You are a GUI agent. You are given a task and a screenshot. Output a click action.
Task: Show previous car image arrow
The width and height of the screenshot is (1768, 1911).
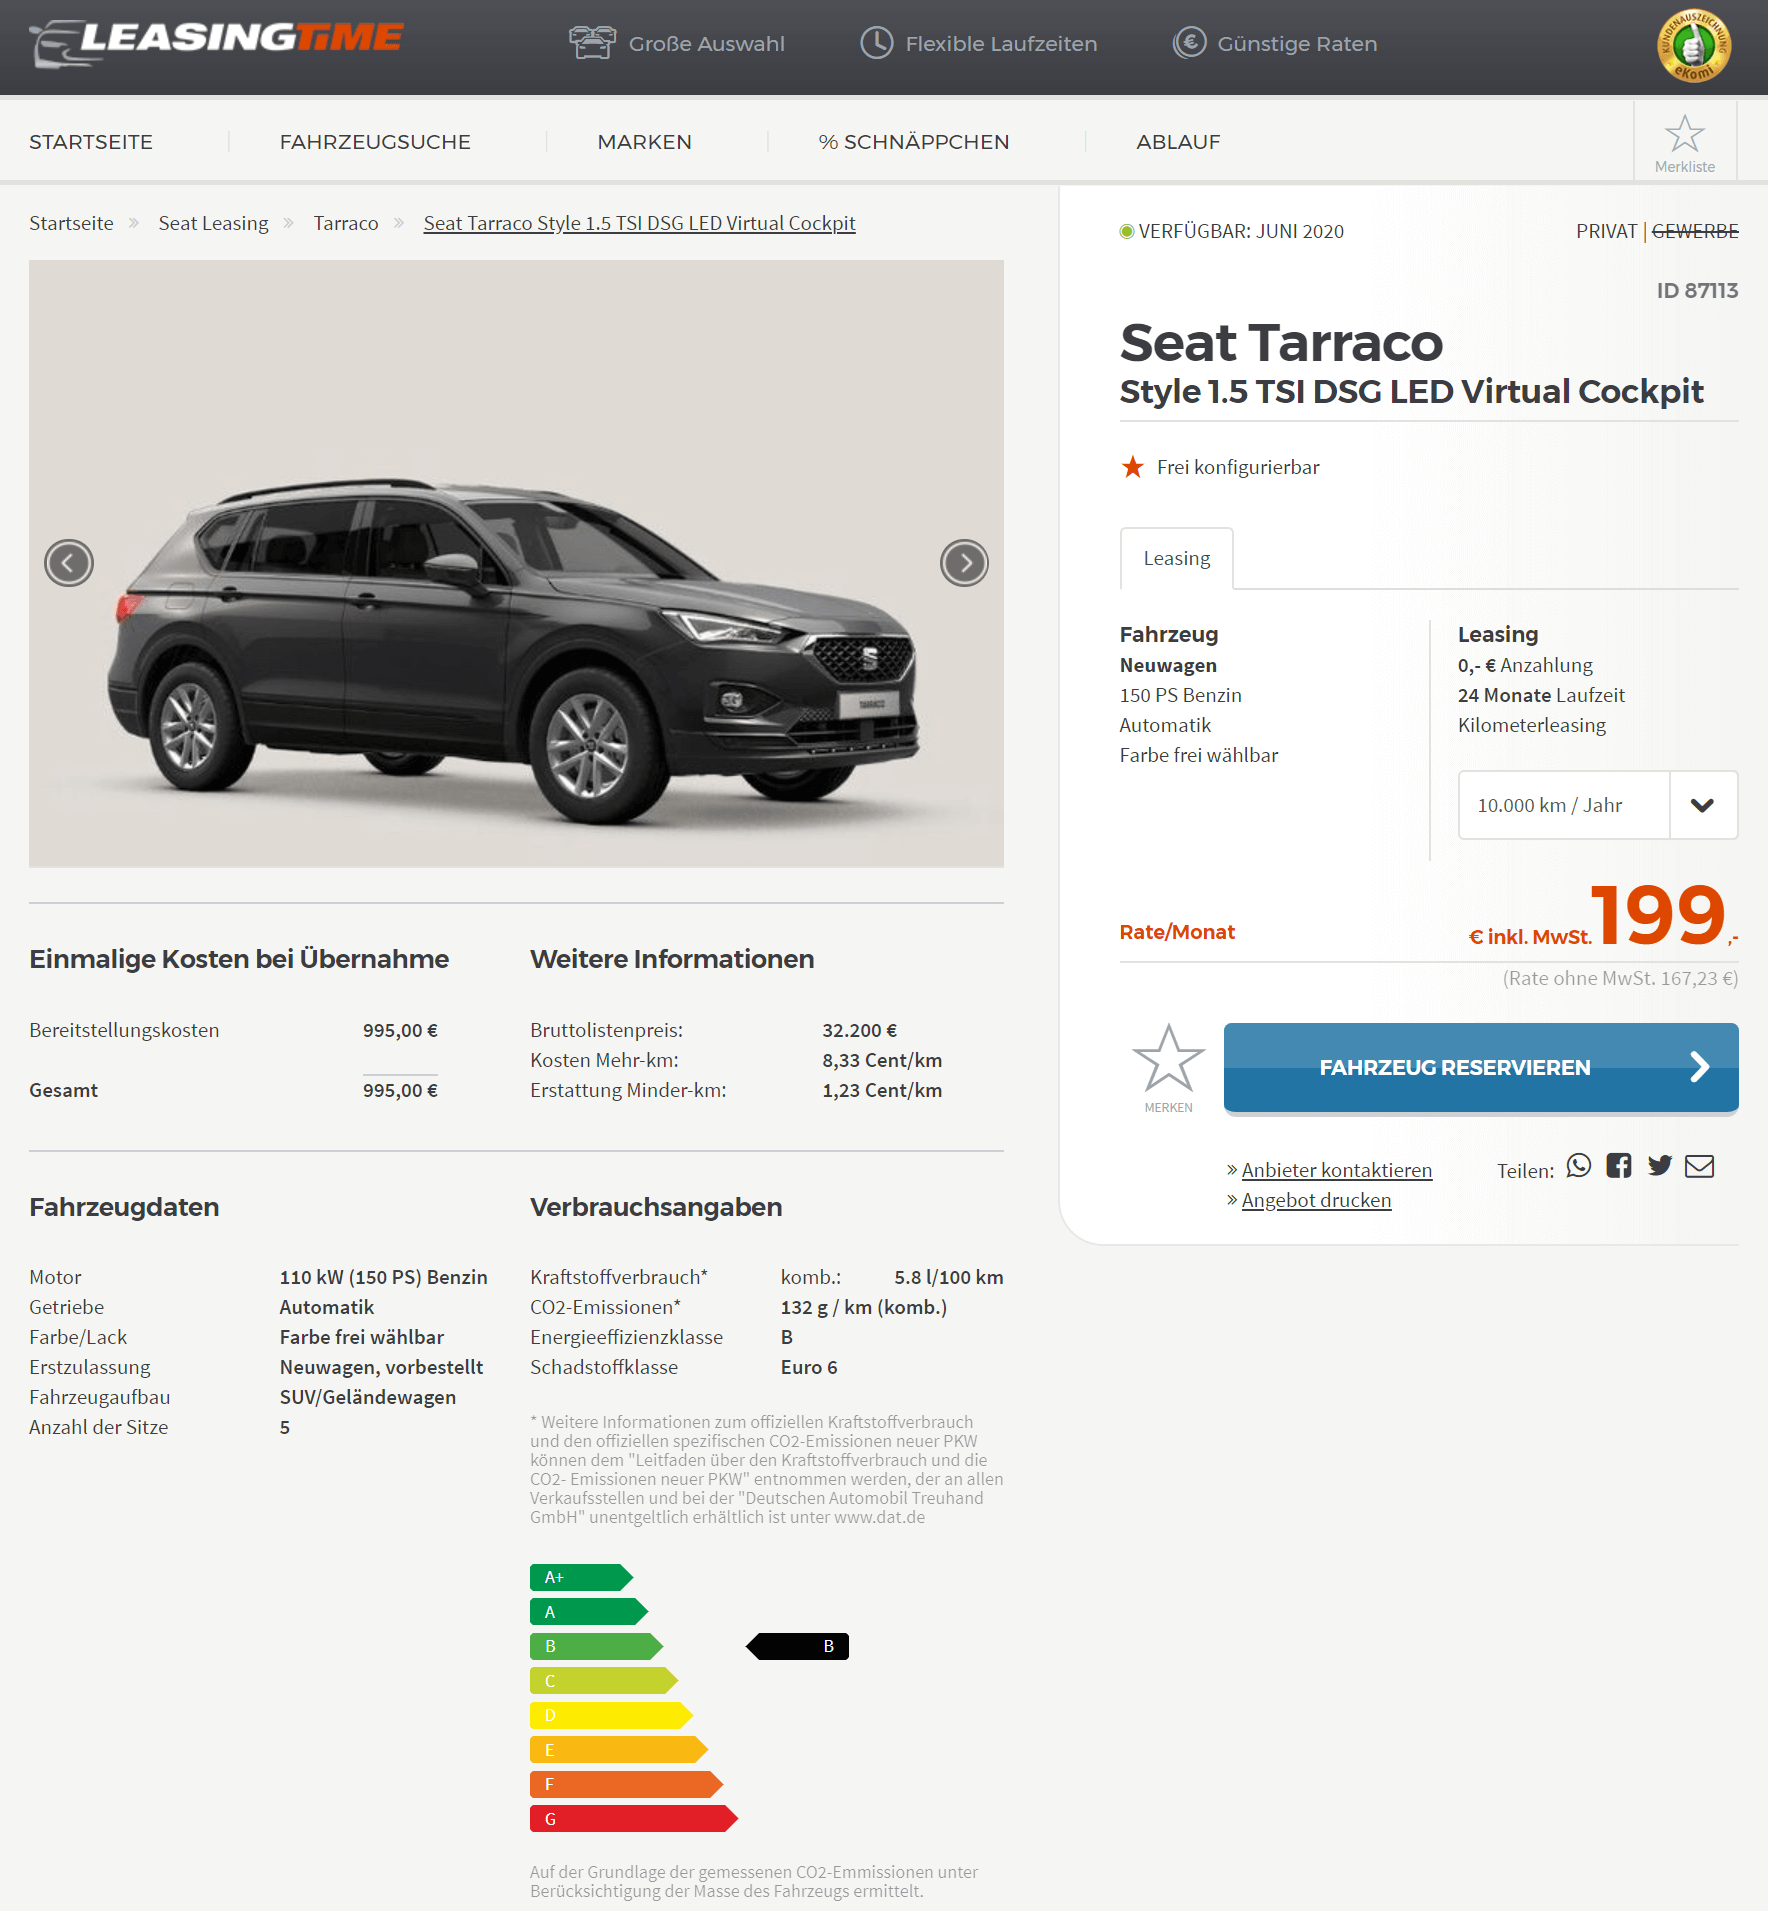point(69,563)
